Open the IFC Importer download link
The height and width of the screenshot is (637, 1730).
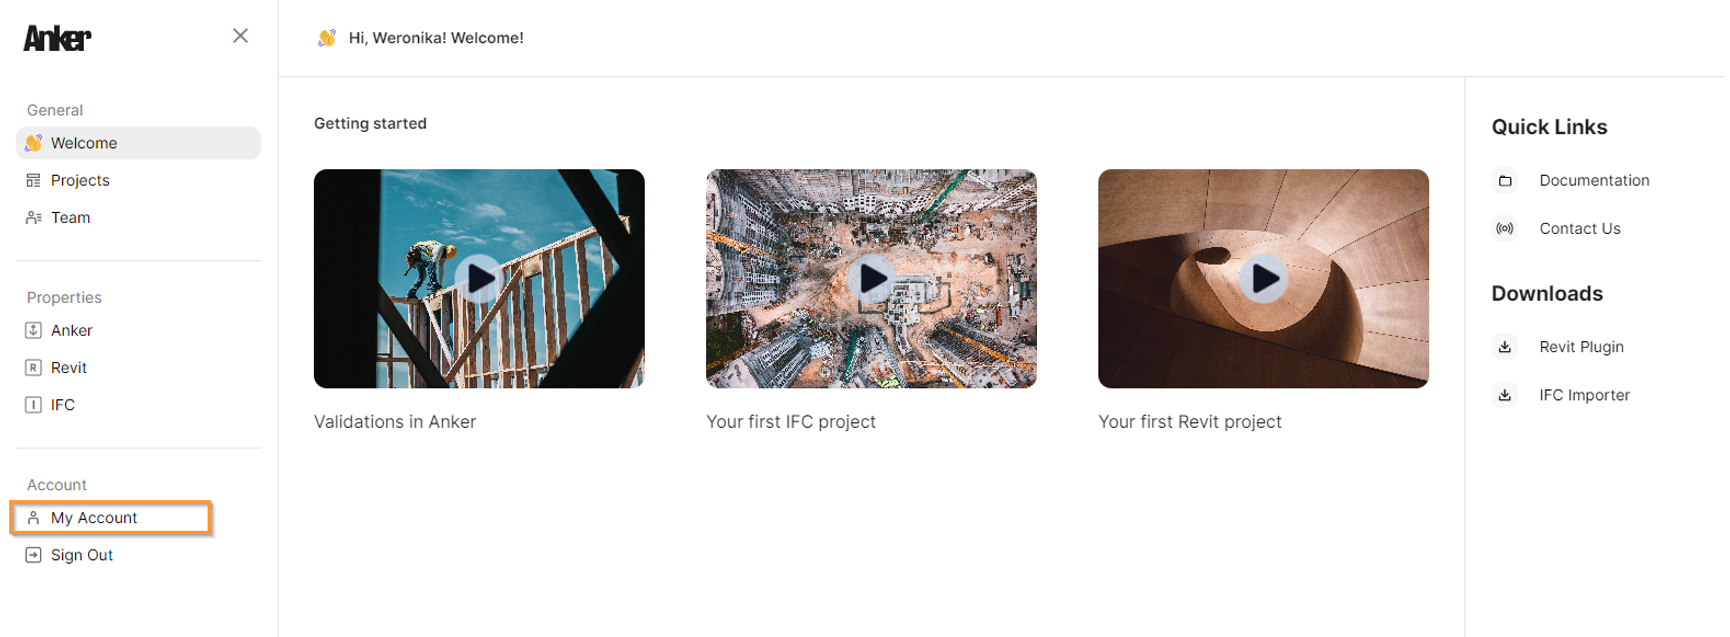tap(1584, 394)
